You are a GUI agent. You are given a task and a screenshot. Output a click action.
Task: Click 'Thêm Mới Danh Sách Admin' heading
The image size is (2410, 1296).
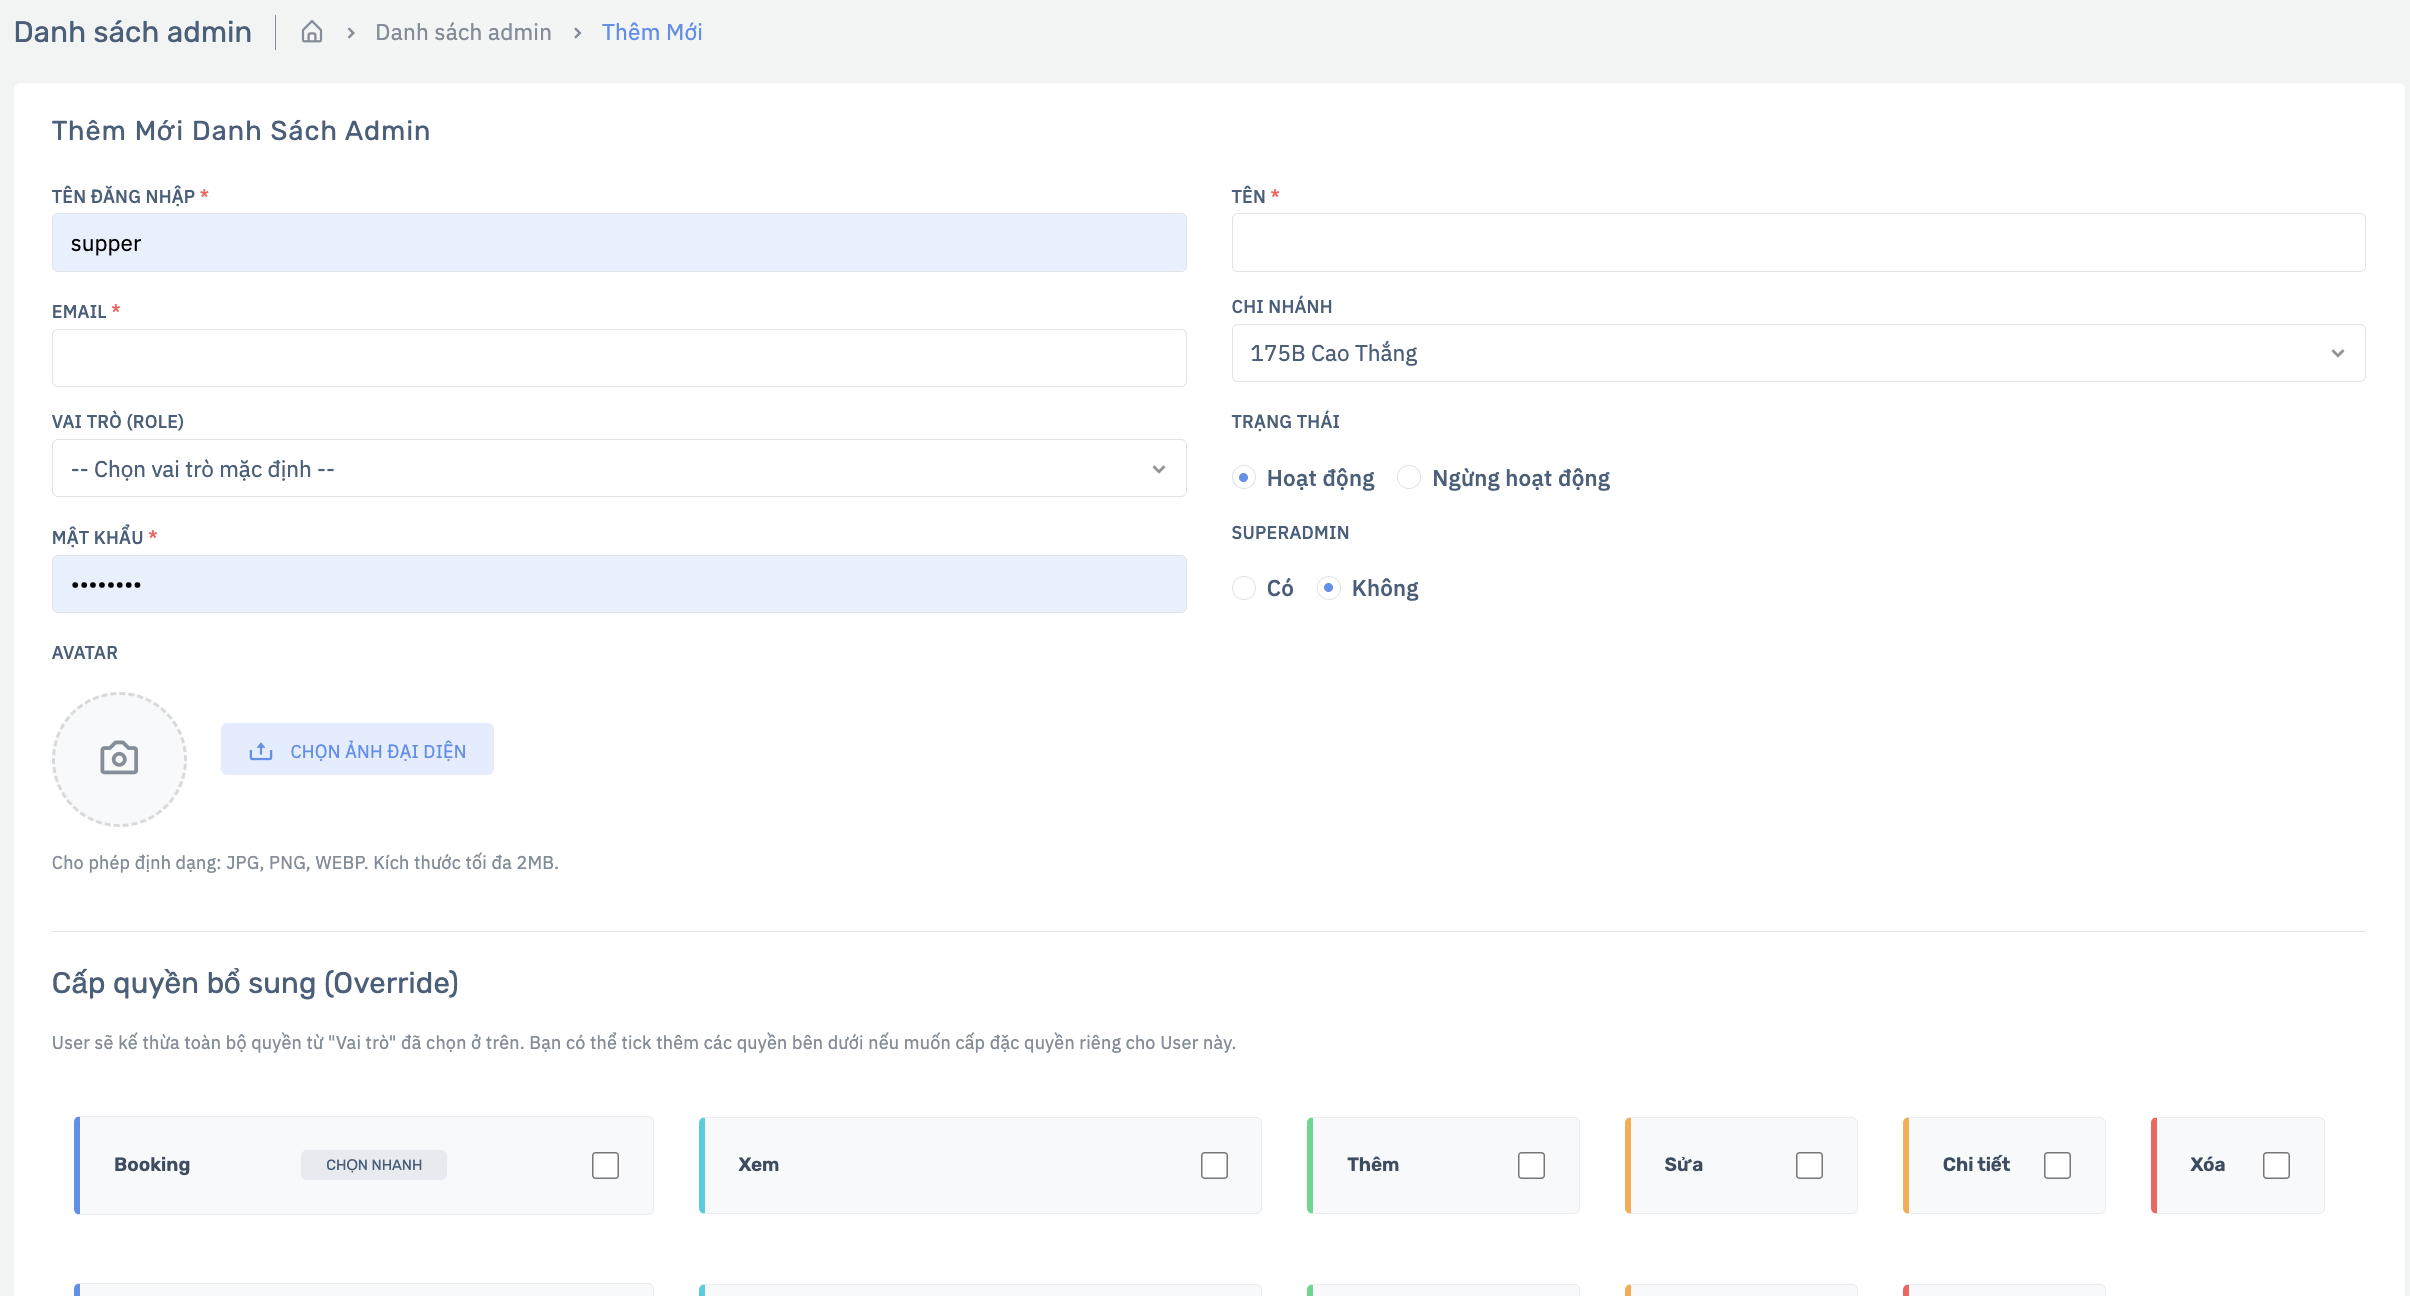point(241,131)
